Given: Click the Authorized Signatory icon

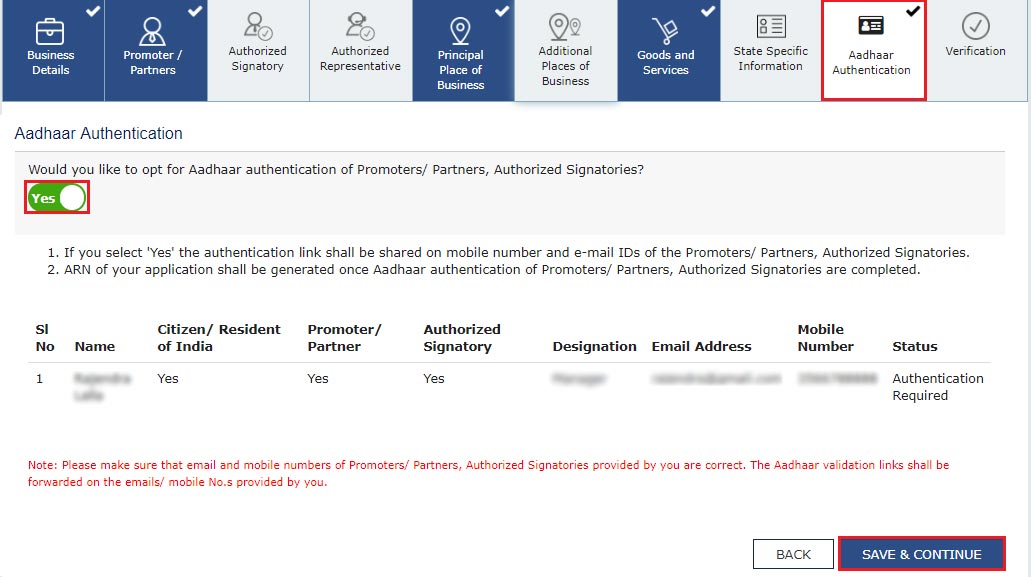Looking at the screenshot, I should point(257,26).
